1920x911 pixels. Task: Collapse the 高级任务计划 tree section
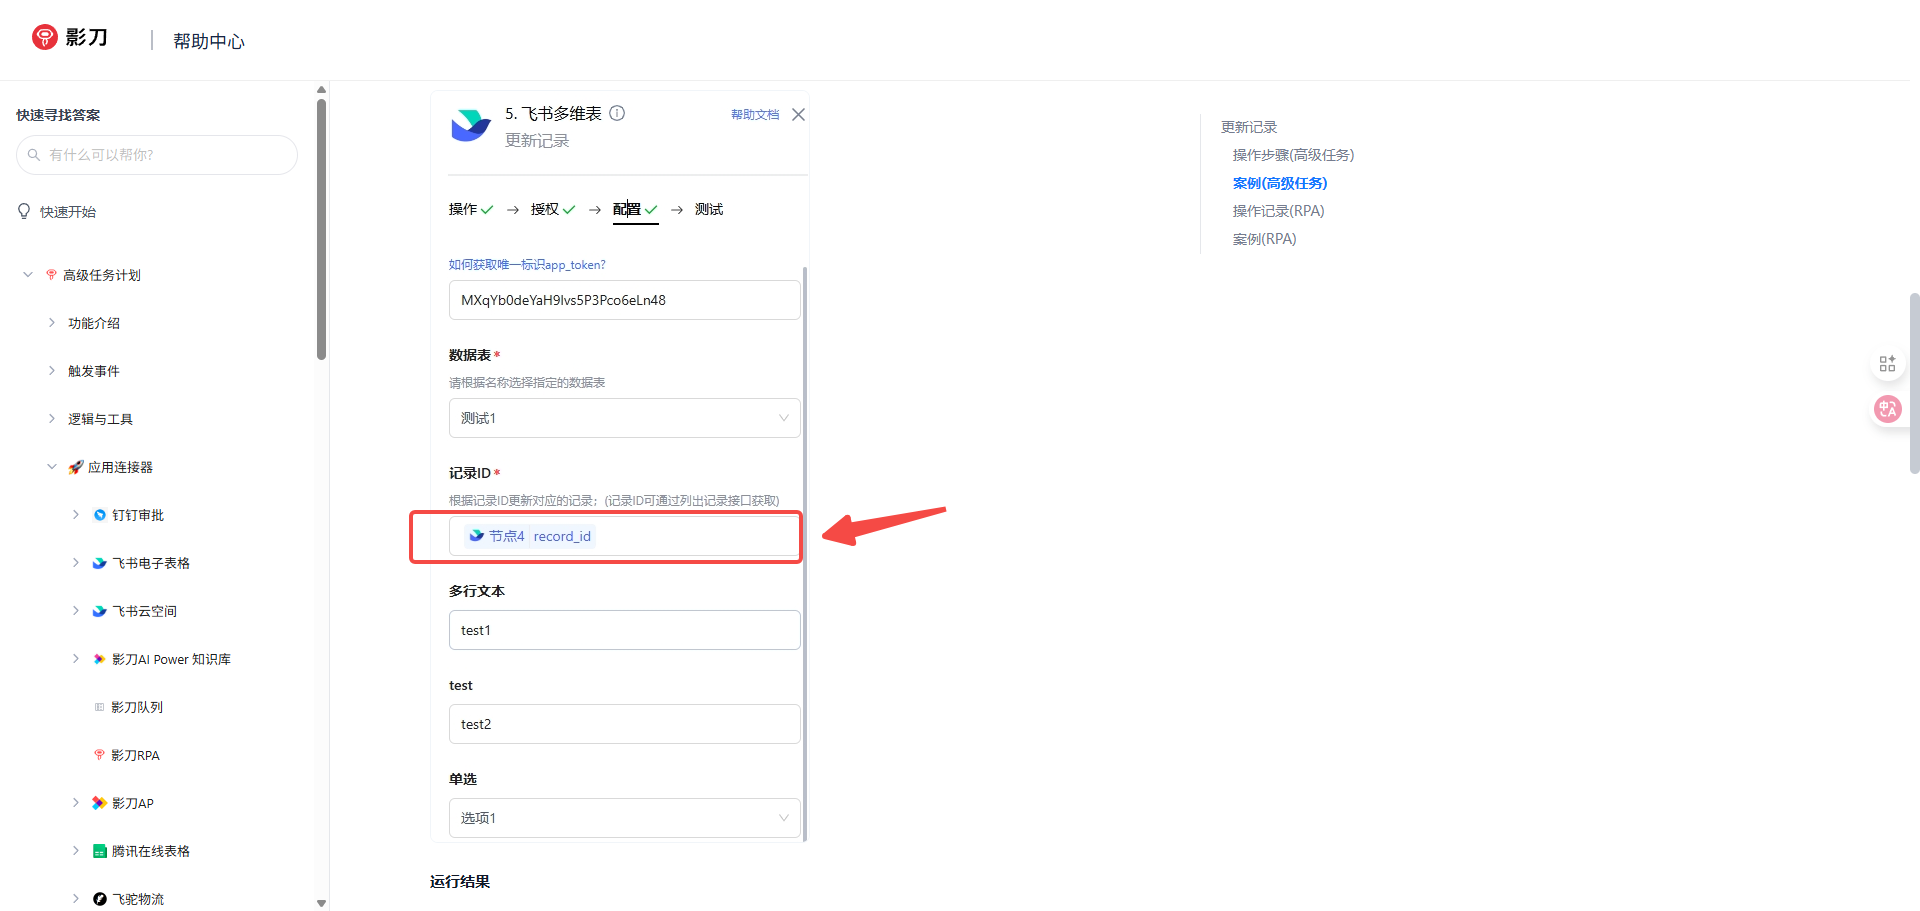pos(28,275)
